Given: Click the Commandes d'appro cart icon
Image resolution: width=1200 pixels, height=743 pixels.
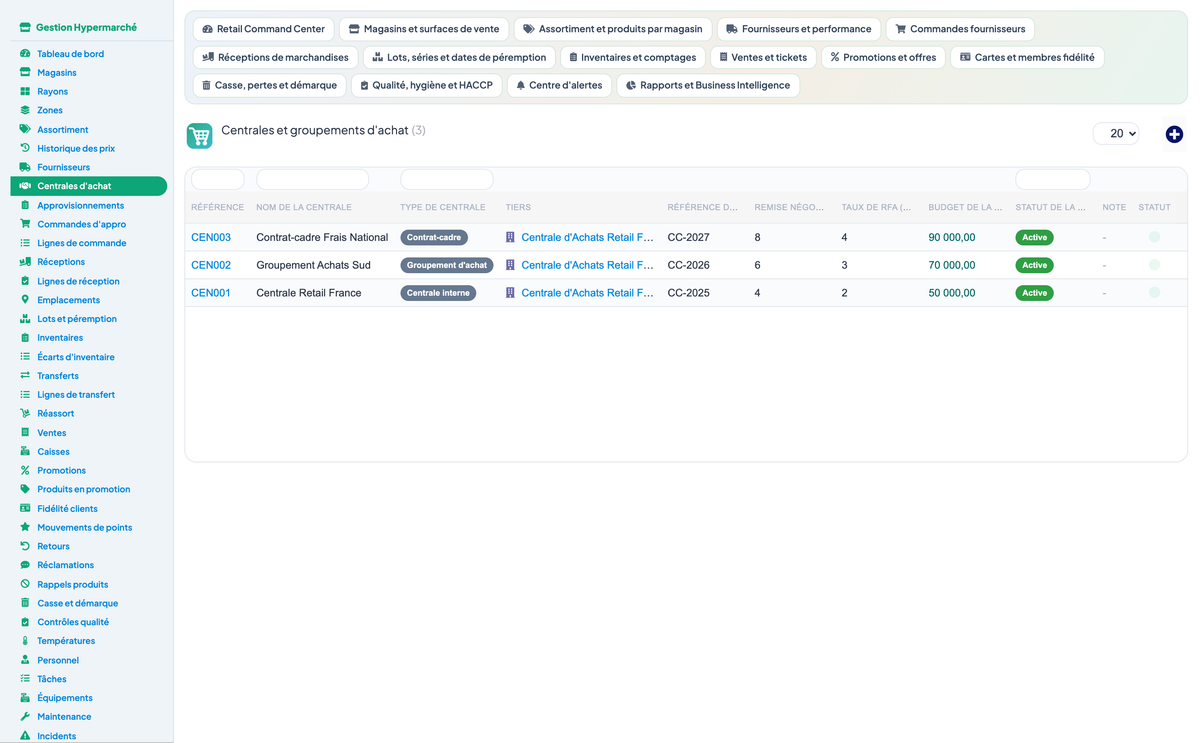Looking at the screenshot, I should click(25, 224).
